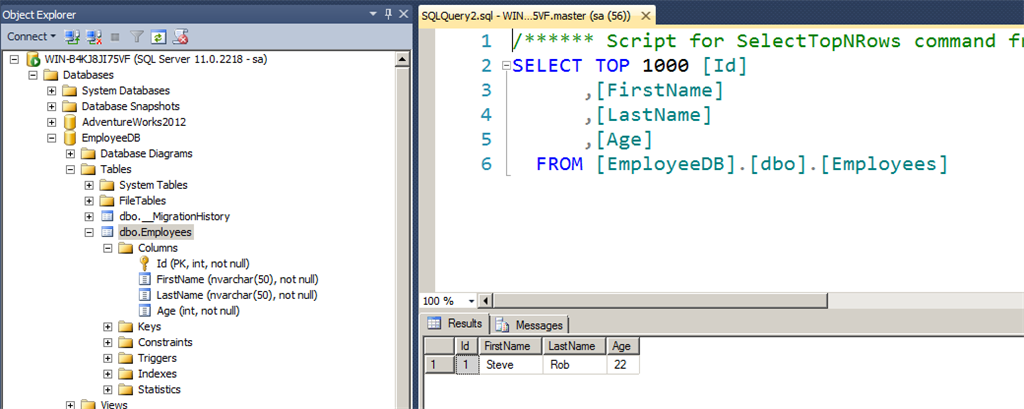The height and width of the screenshot is (409, 1024).
Task: Click the primary key icon for Id column
Action: click(x=145, y=264)
